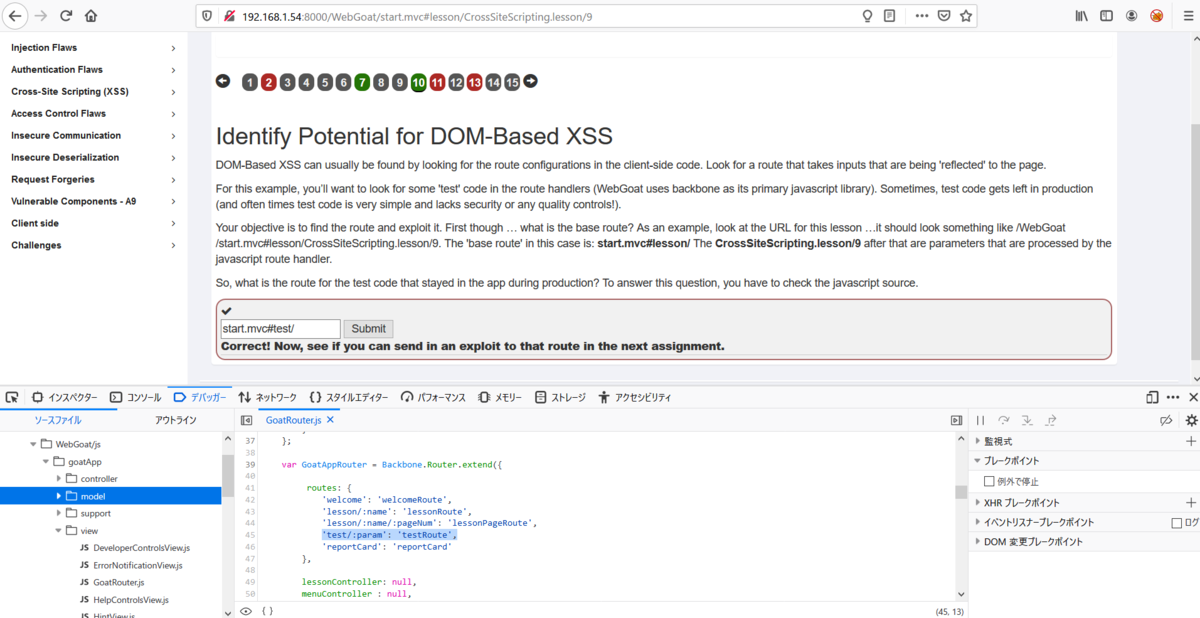Screen dimensions: 1200x618
Task: Enable the ログ checkbox
Action: [x=1177, y=522]
